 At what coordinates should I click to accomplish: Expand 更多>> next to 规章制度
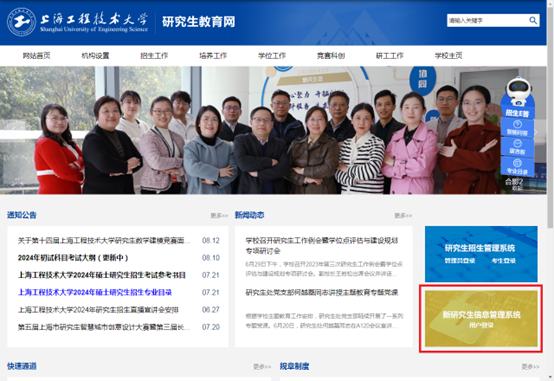coord(530,367)
